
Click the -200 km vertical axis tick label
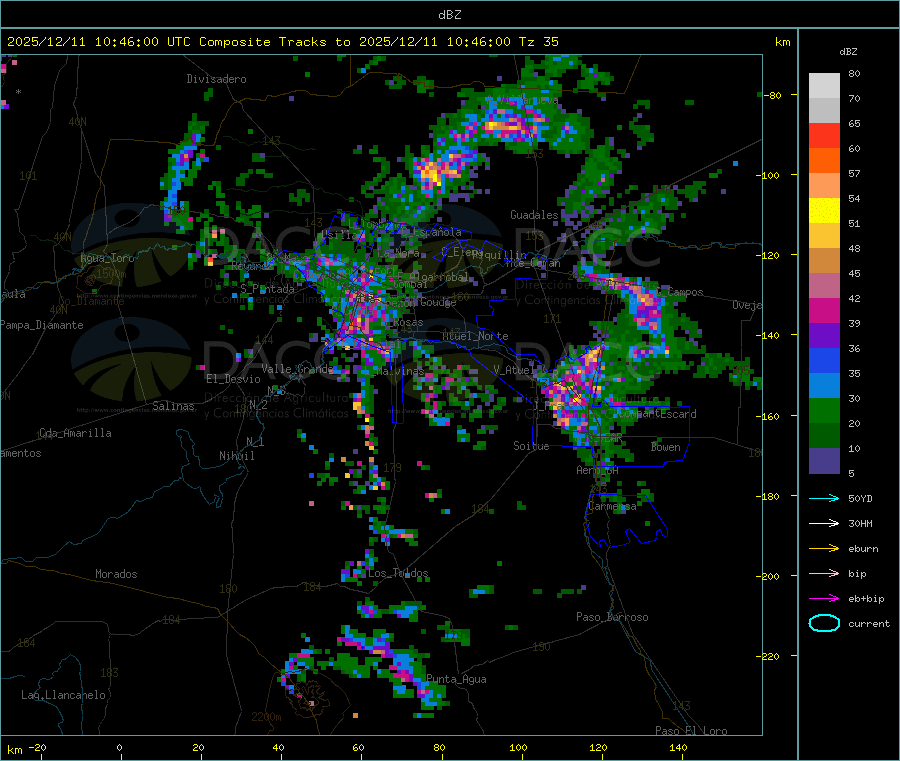click(x=770, y=576)
